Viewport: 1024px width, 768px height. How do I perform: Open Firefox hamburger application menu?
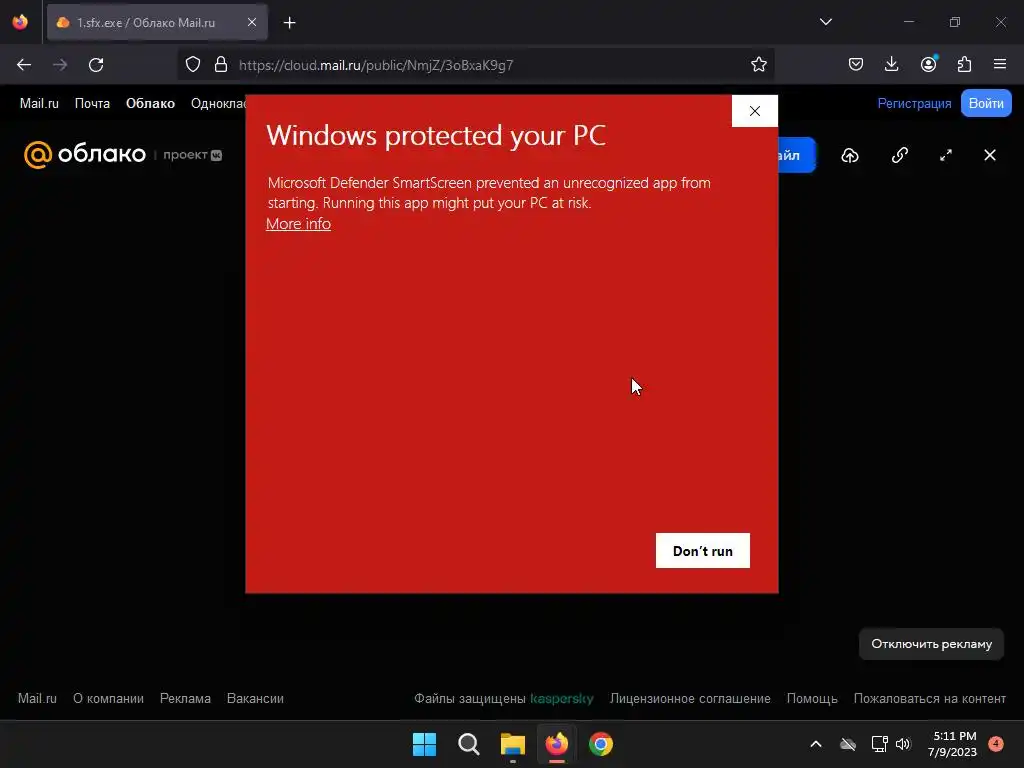point(1000,65)
